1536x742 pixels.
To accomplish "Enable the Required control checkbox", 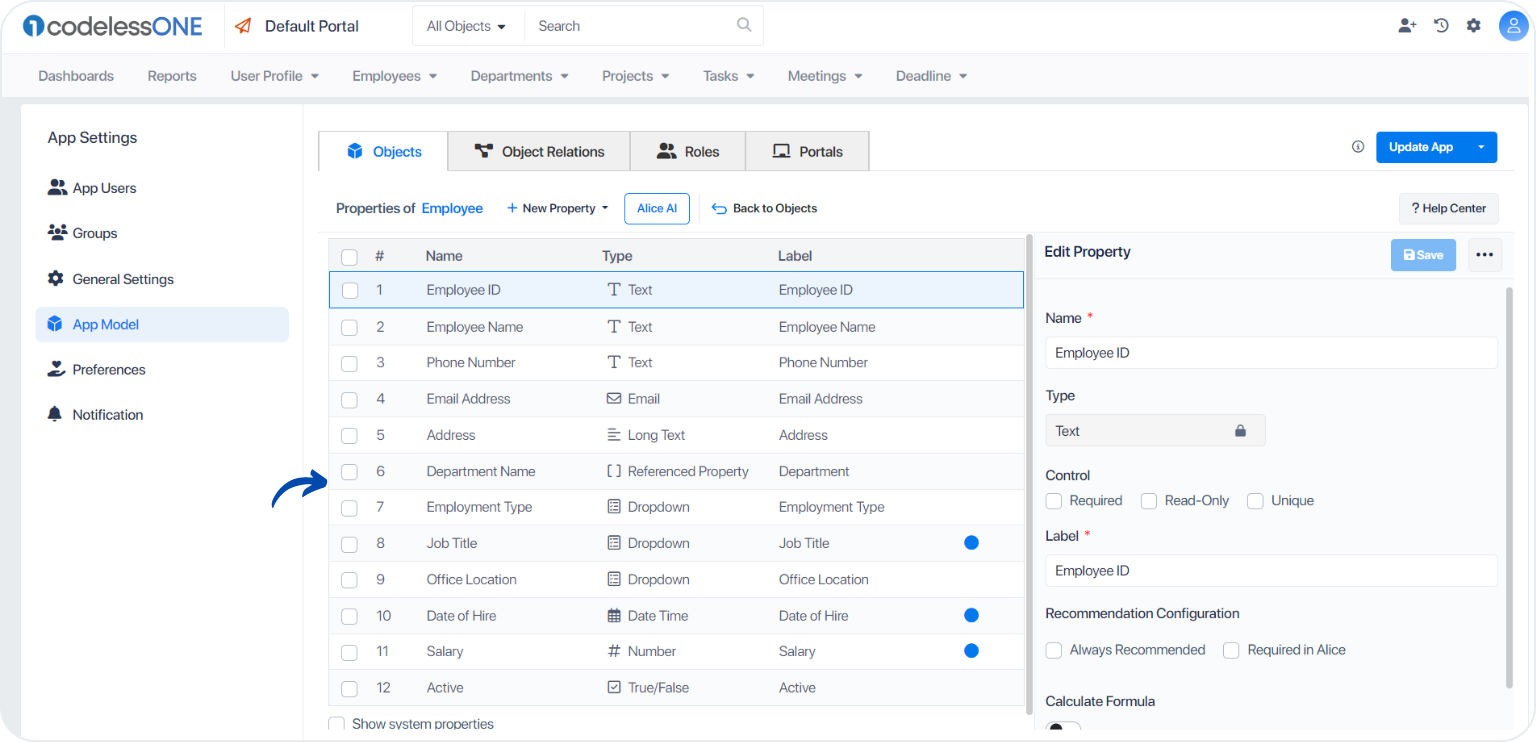I will click(1054, 500).
